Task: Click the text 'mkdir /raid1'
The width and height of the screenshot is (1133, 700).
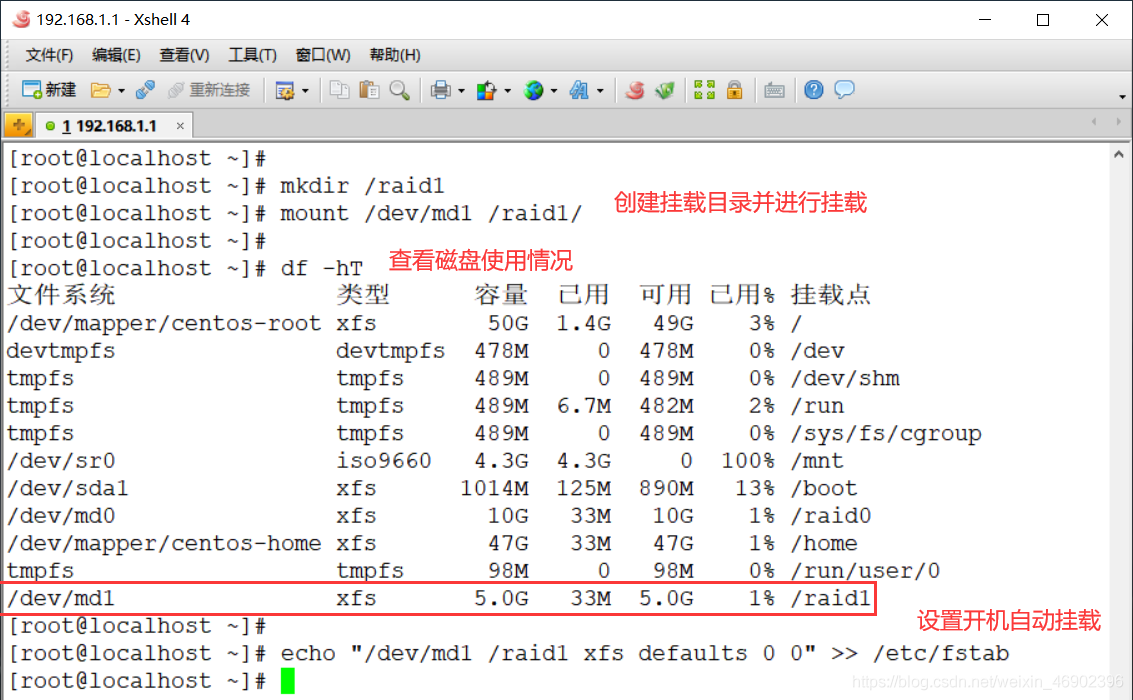Action: [362, 186]
